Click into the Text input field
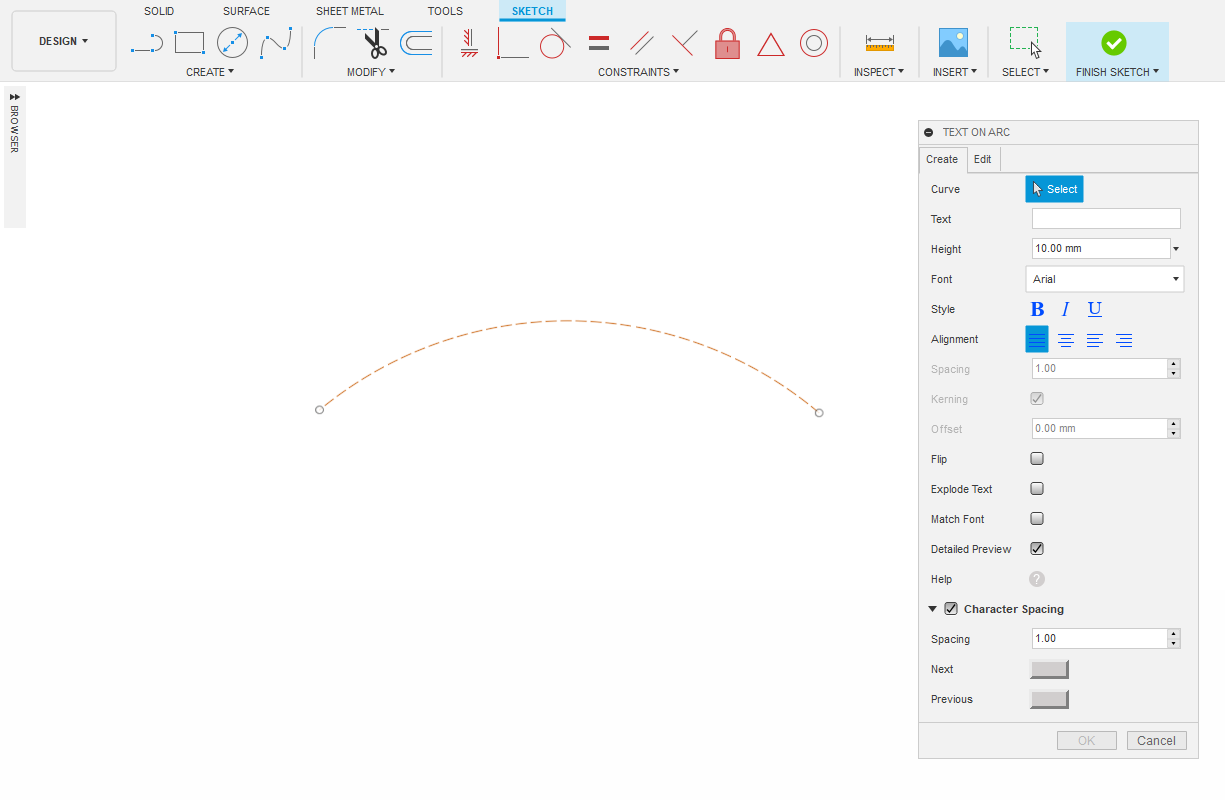 [x=1106, y=219]
